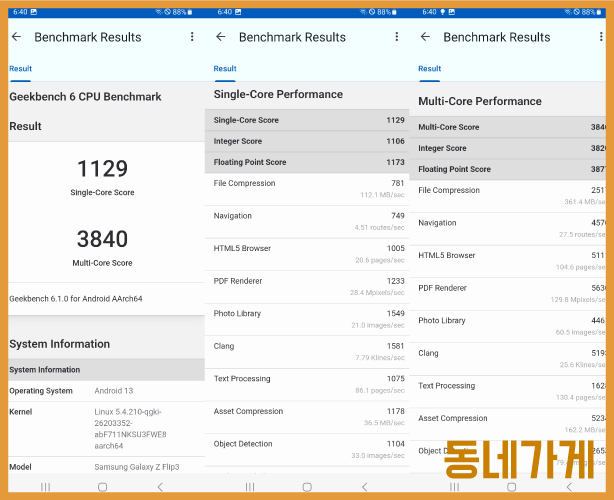Tap multi-core Photo Library 60.5 images row
This screenshot has height=500, width=614.
(508, 326)
